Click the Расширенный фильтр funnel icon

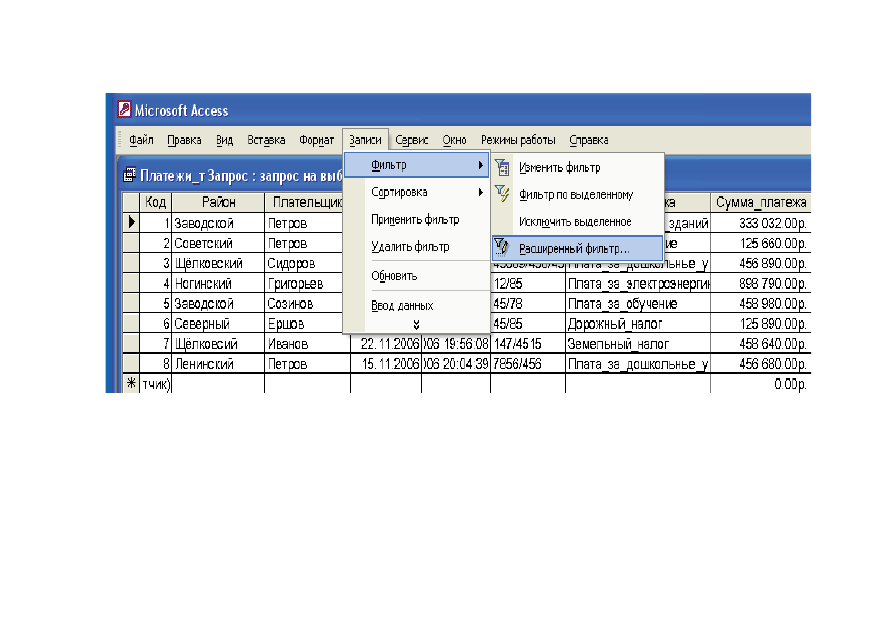501,247
